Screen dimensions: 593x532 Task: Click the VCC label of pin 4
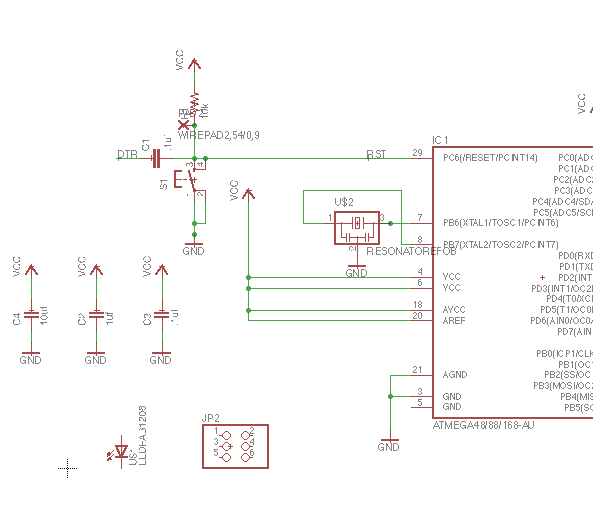click(452, 277)
